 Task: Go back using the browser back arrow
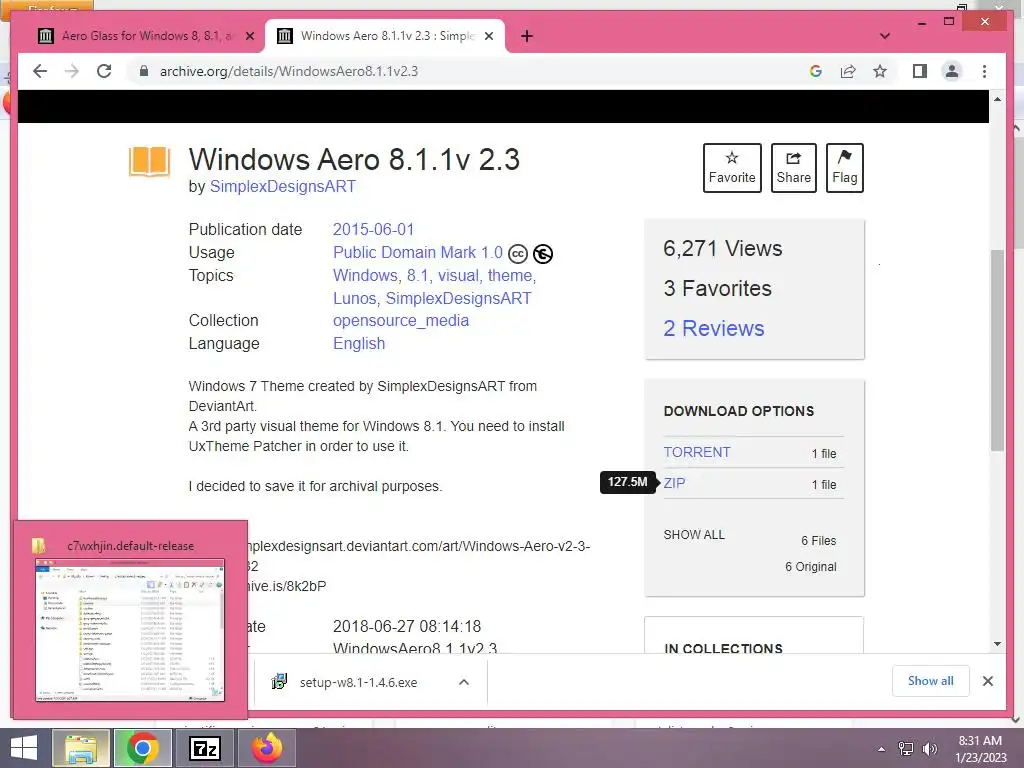(40, 71)
